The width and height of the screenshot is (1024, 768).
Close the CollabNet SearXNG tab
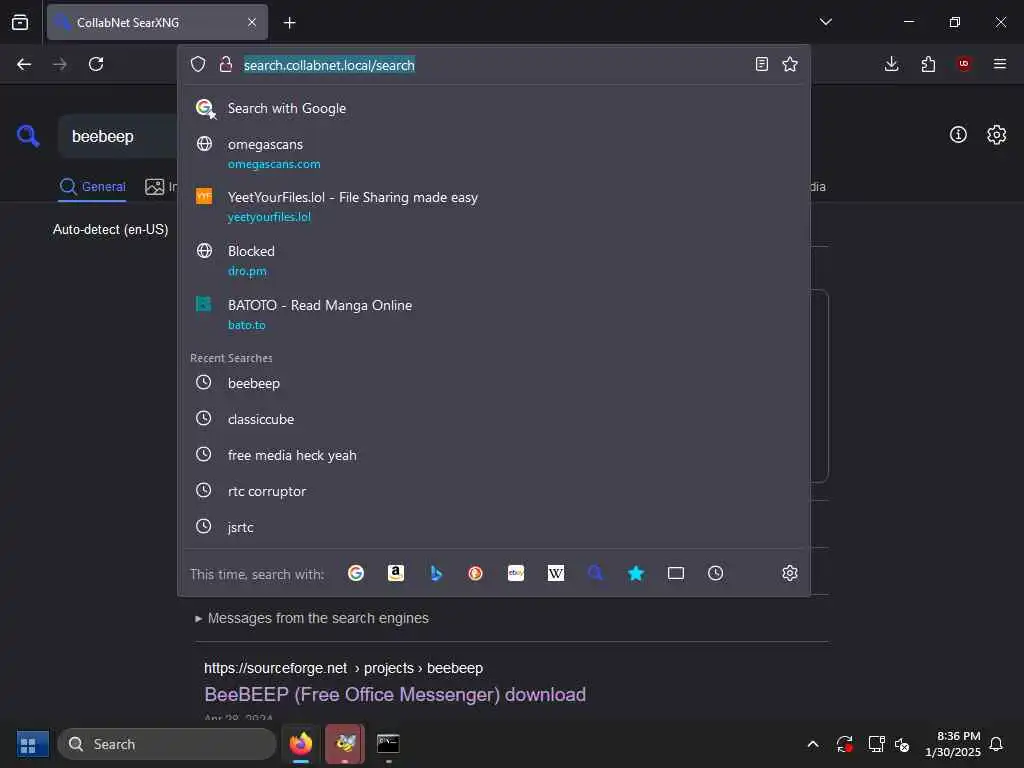click(x=251, y=22)
